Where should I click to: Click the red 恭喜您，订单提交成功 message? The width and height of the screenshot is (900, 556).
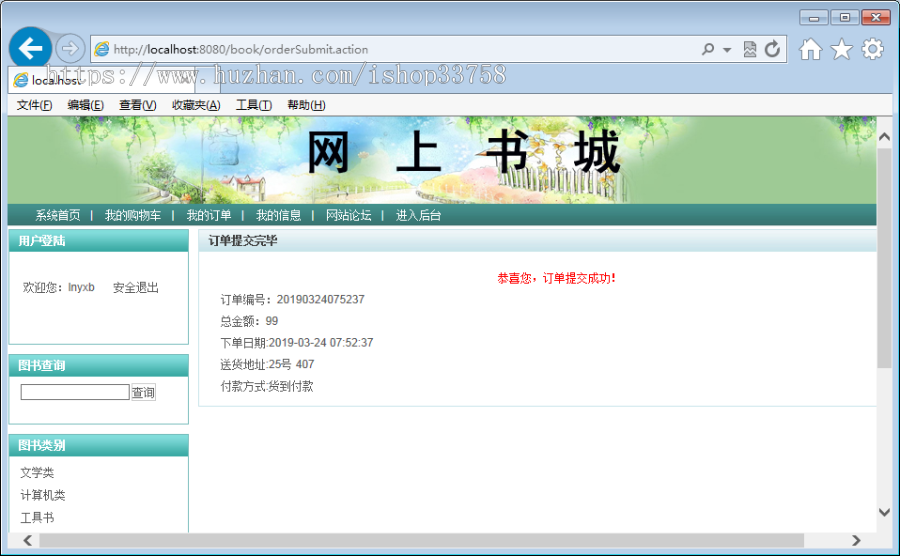[556, 278]
